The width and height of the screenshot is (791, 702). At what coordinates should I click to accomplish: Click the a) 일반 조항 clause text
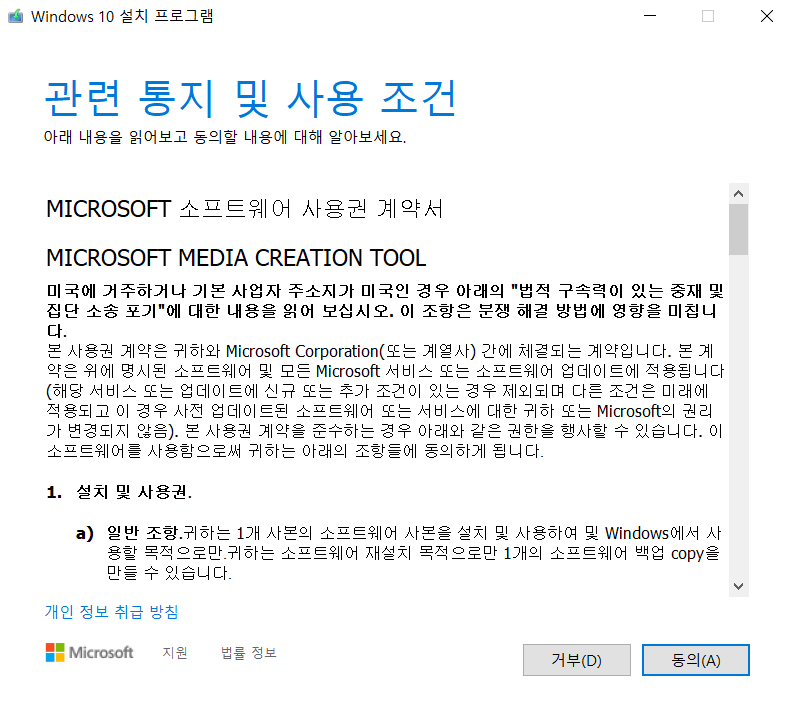(x=398, y=553)
